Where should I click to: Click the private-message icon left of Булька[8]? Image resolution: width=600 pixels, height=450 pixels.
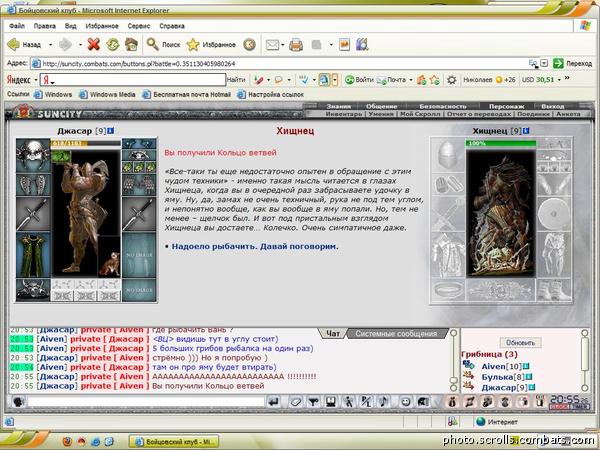coord(468,377)
